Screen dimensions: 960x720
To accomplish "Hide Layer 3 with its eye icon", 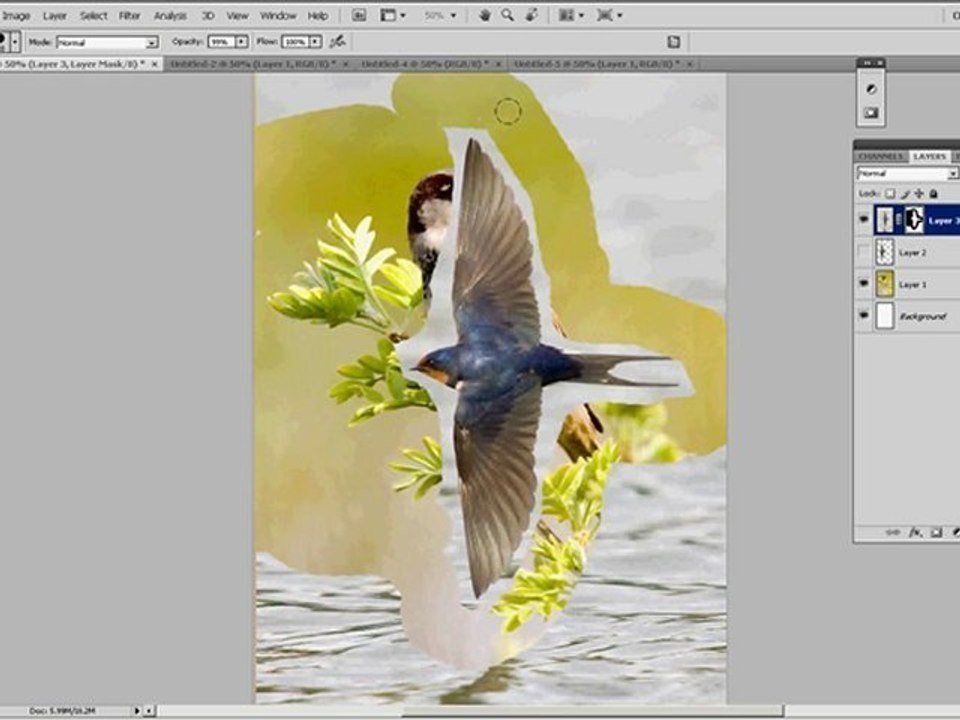I will click(864, 219).
